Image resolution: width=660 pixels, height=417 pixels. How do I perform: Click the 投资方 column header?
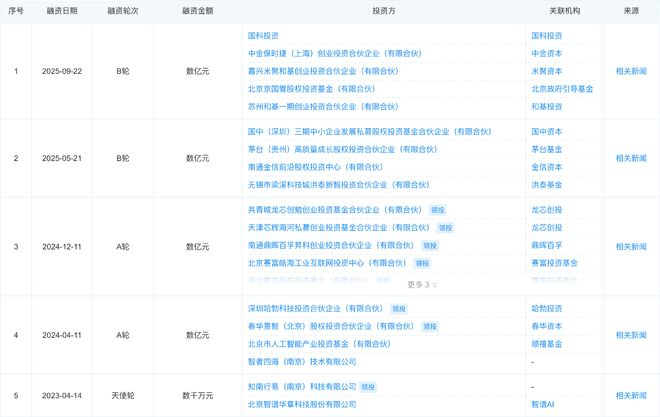pos(384,11)
